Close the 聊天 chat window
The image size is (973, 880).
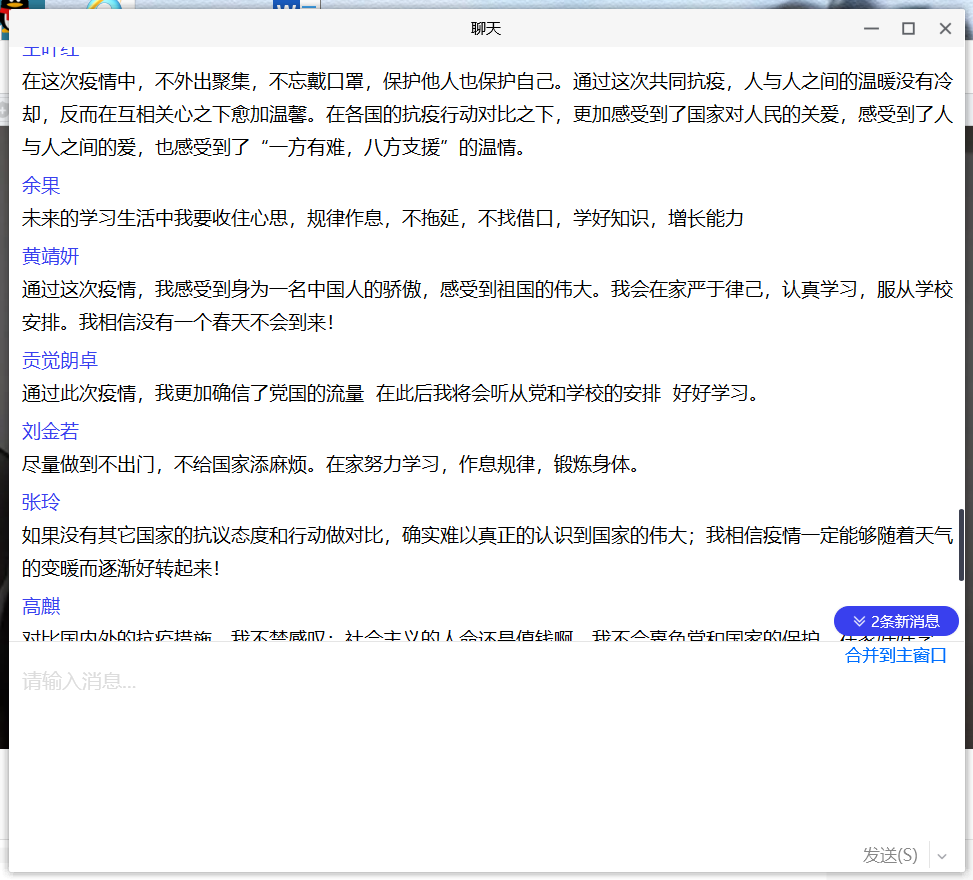tap(945, 29)
